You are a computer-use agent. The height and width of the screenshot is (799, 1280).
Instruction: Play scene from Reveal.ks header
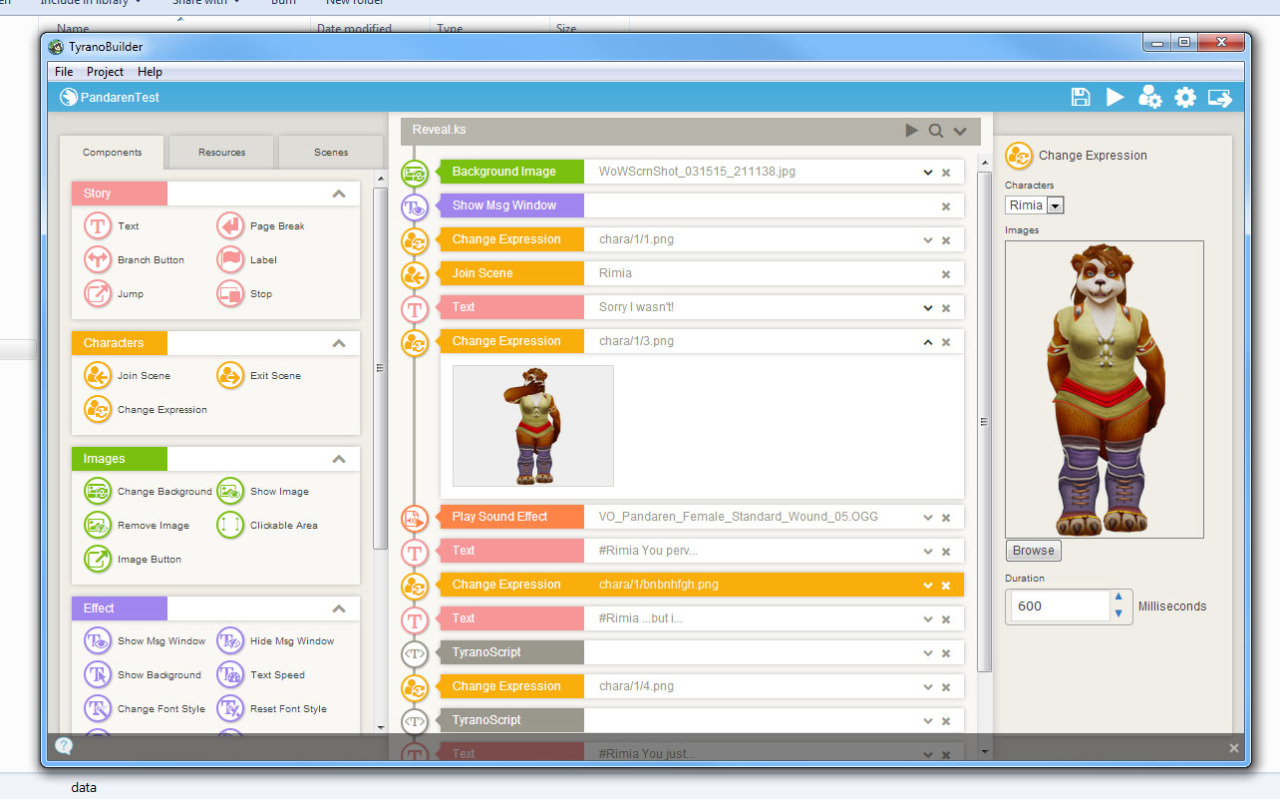911,130
